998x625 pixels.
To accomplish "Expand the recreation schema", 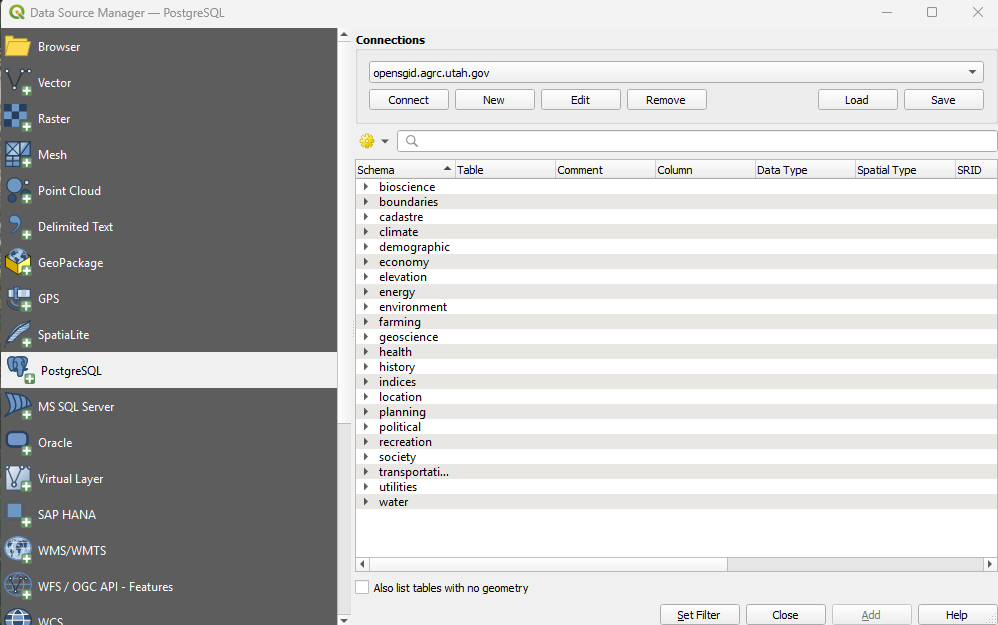I will 366,441.
